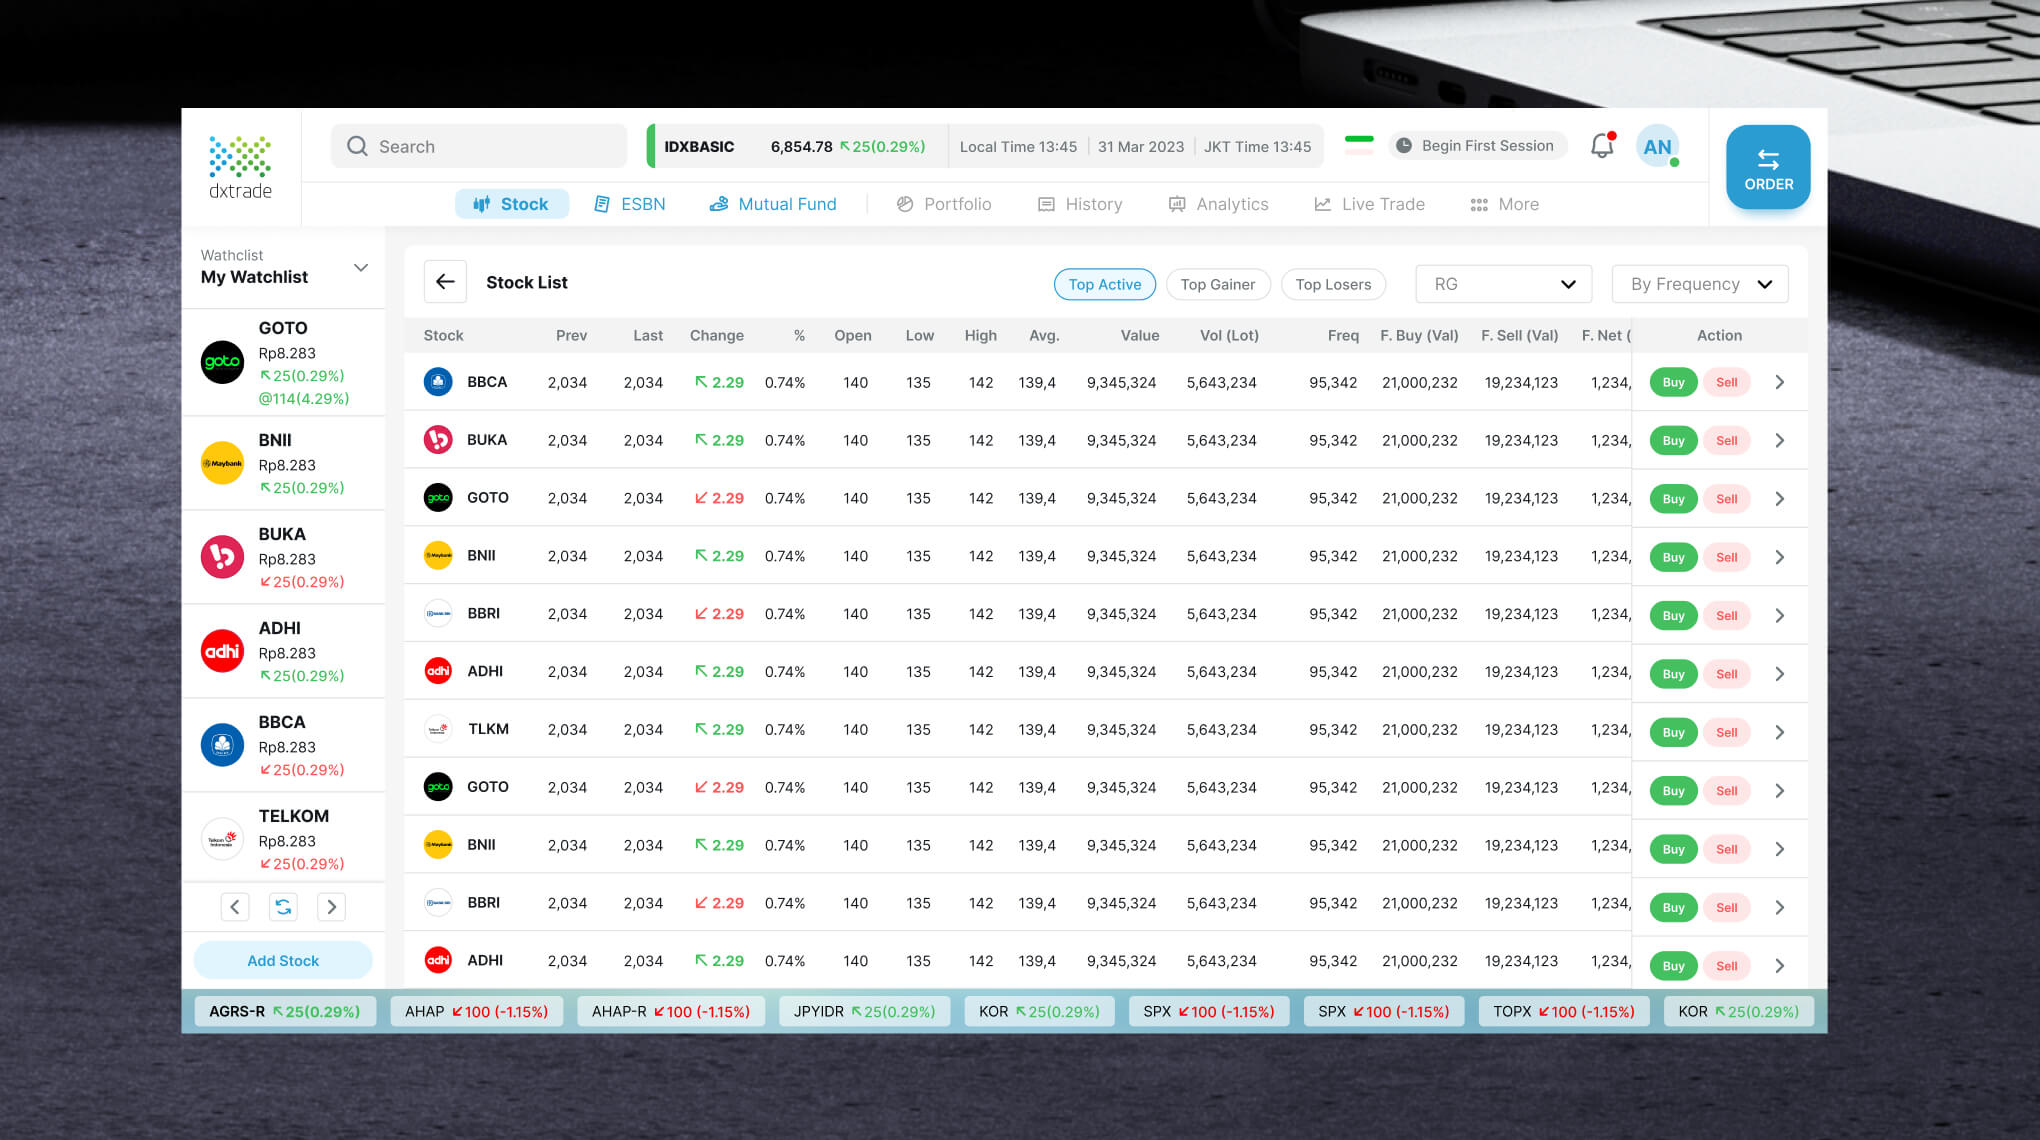Screen dimensions: 2040x1140
Task: Click the Indonesian flag indicator
Action: click(1359, 145)
